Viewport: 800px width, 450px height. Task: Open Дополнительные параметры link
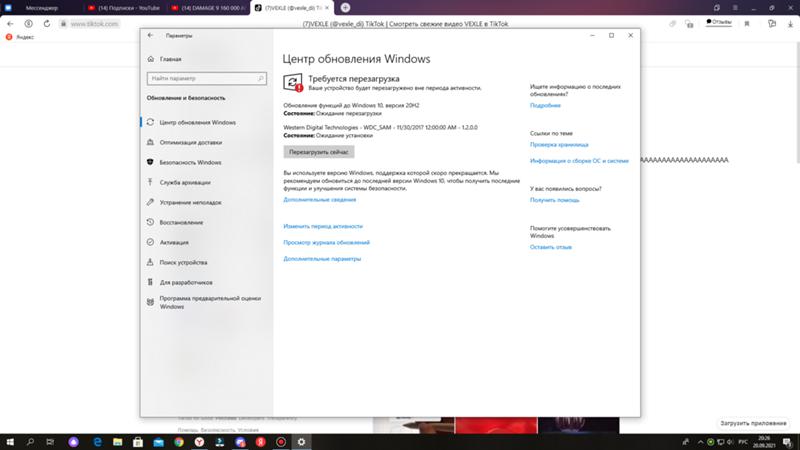click(x=322, y=259)
